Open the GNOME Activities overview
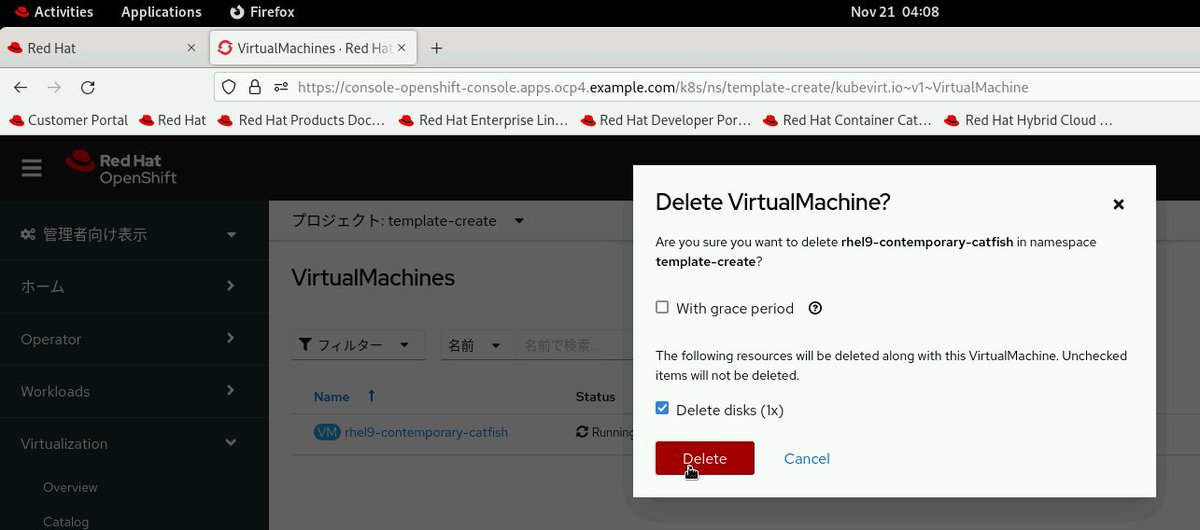The height and width of the screenshot is (530, 1200). pos(53,12)
